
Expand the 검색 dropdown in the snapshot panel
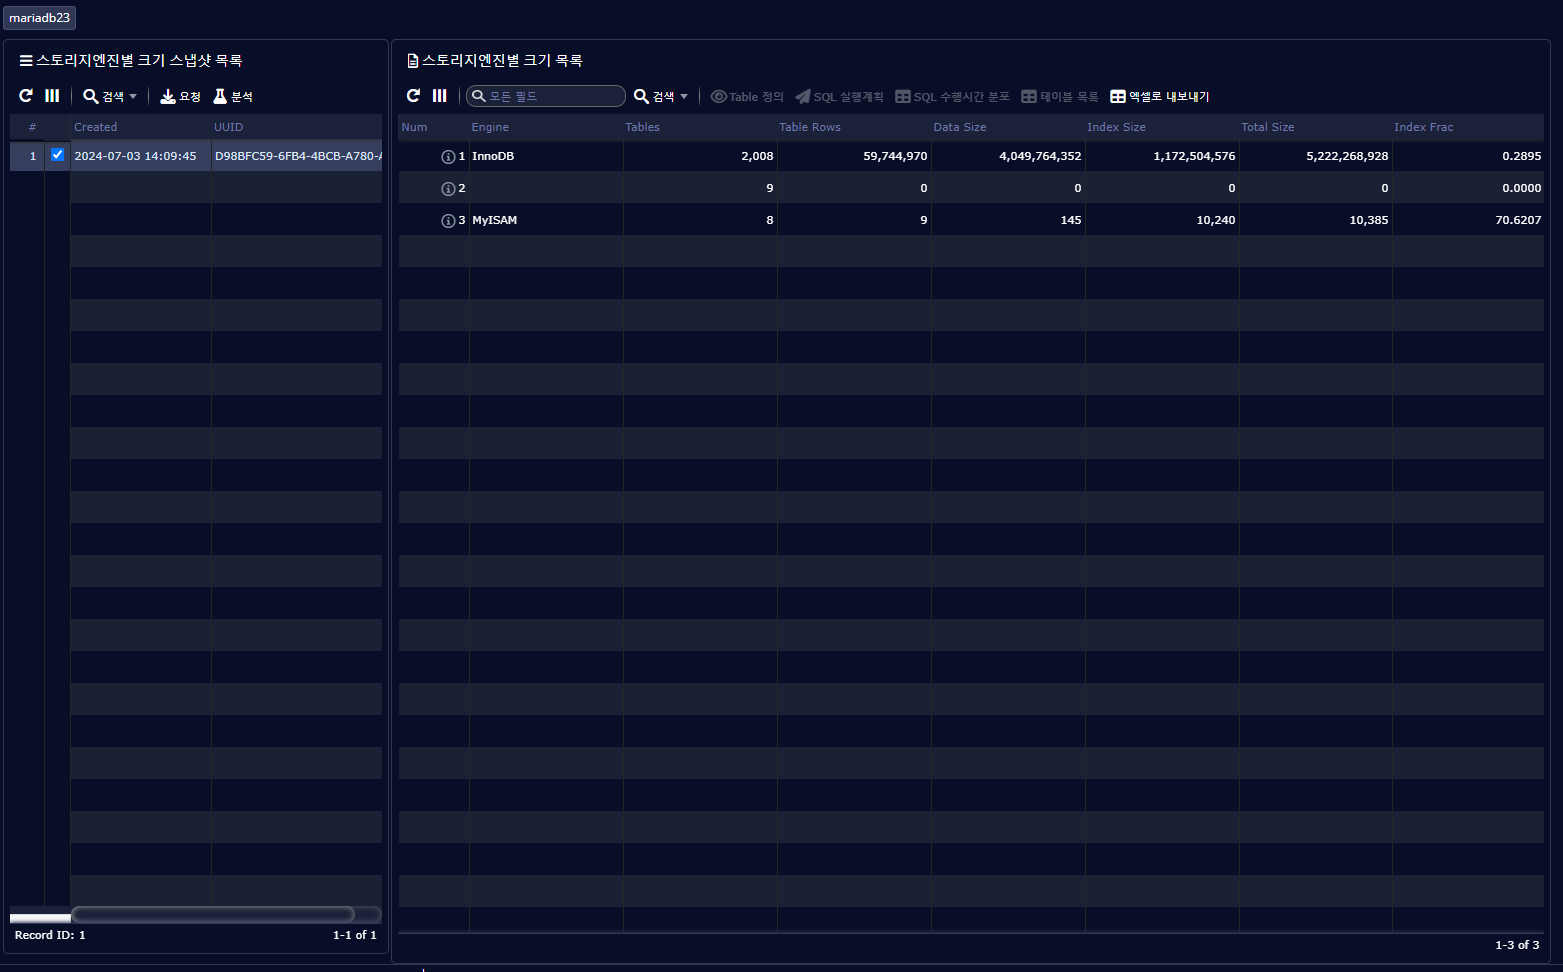tap(111, 96)
